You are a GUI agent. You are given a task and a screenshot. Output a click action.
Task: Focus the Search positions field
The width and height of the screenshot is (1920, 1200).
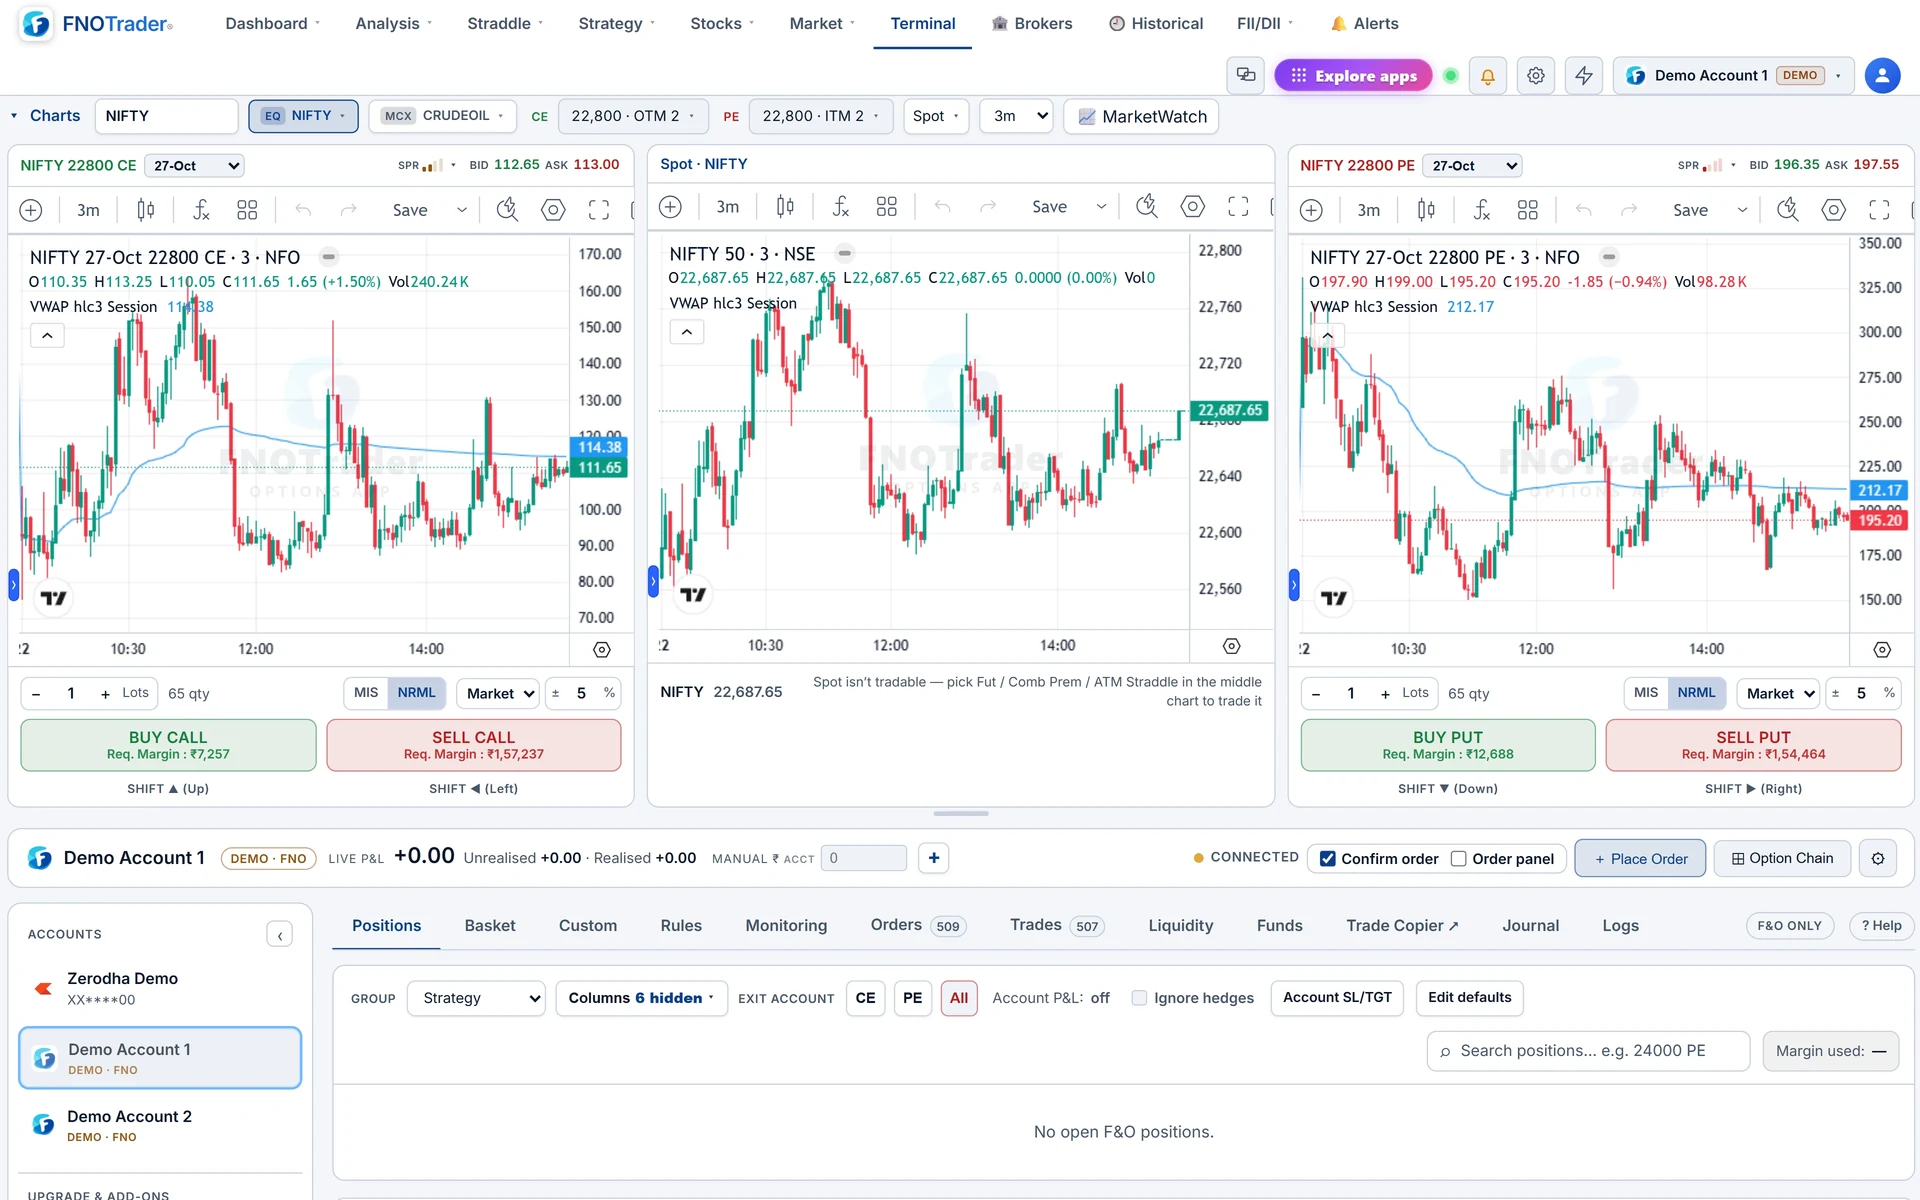tap(1588, 1051)
